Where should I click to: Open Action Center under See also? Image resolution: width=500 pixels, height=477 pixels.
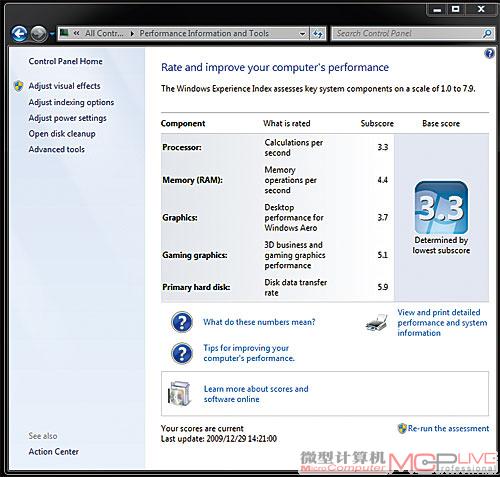coord(53,452)
